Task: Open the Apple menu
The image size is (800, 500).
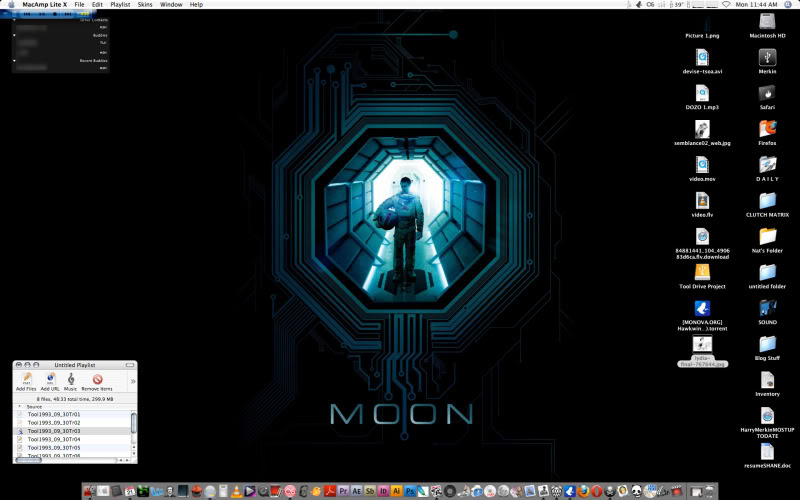Action: pyautogui.click(x=11, y=5)
